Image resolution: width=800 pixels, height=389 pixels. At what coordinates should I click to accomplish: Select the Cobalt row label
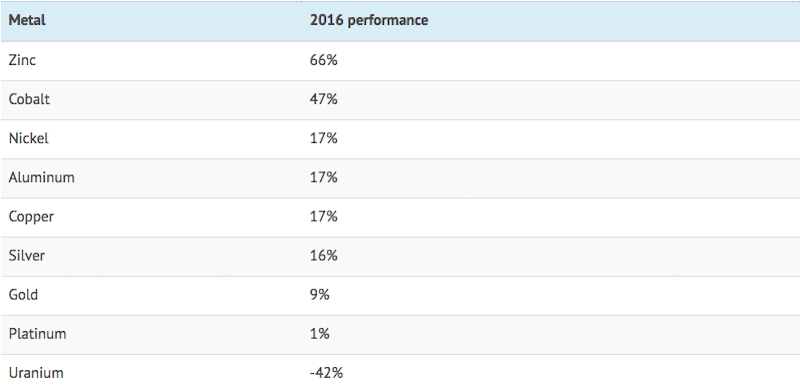click(29, 99)
